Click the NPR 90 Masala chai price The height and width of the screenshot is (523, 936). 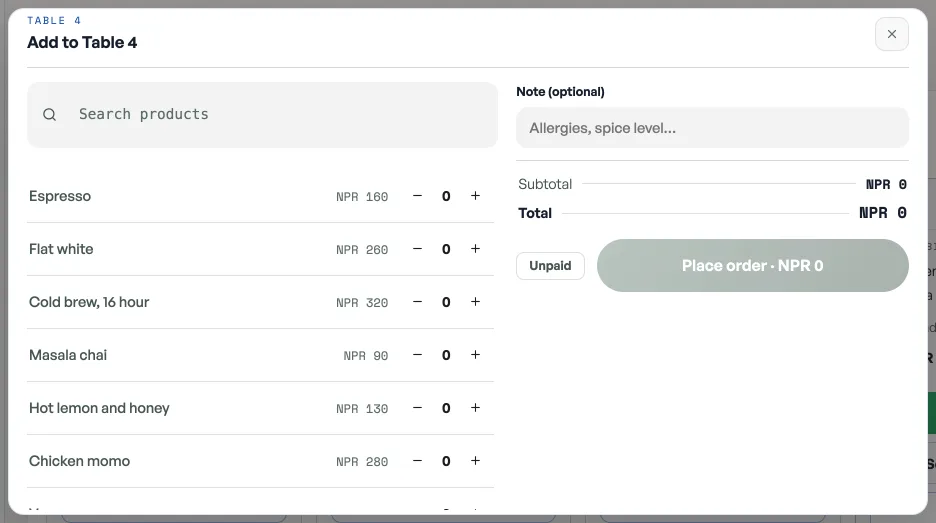click(x=365, y=356)
